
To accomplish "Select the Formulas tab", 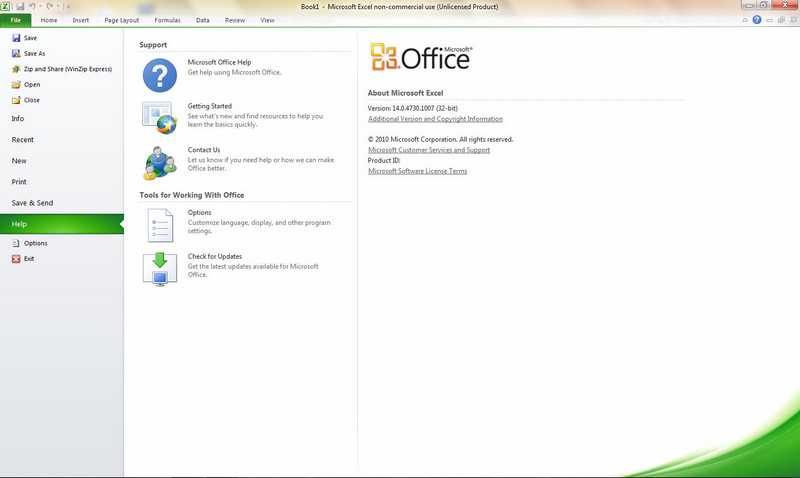I will [167, 20].
